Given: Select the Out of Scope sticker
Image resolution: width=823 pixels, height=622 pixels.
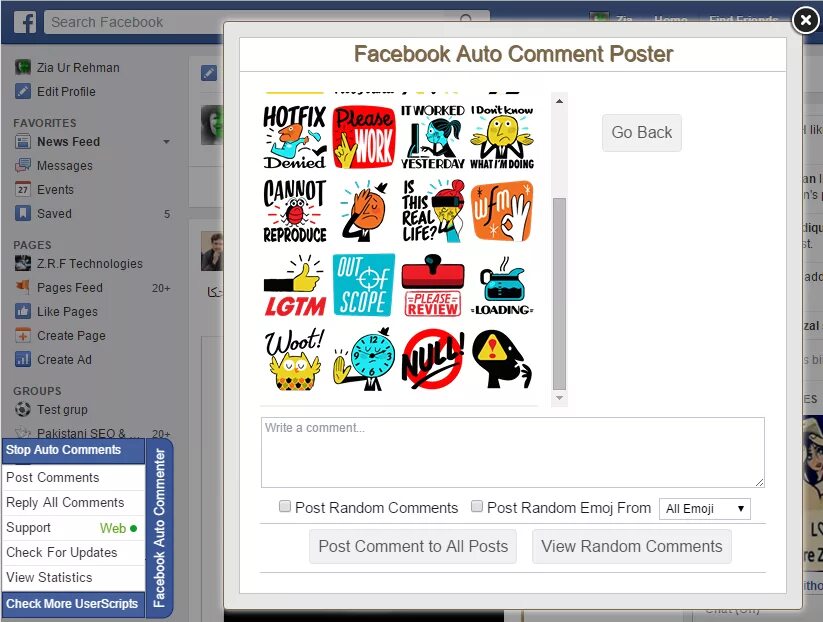Looking at the screenshot, I should coord(364,285).
